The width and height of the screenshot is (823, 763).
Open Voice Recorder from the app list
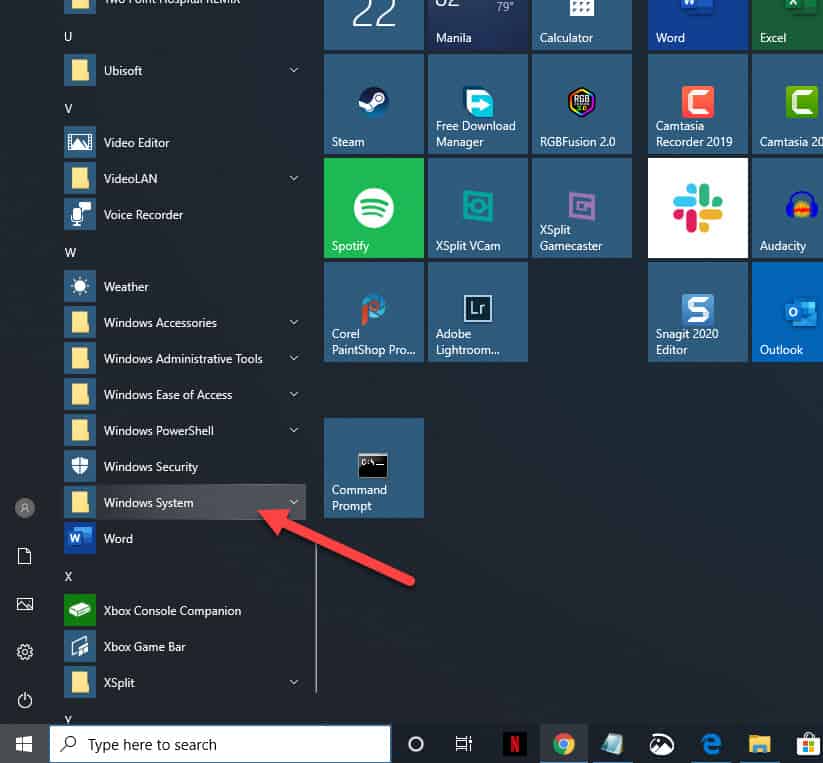coord(185,215)
